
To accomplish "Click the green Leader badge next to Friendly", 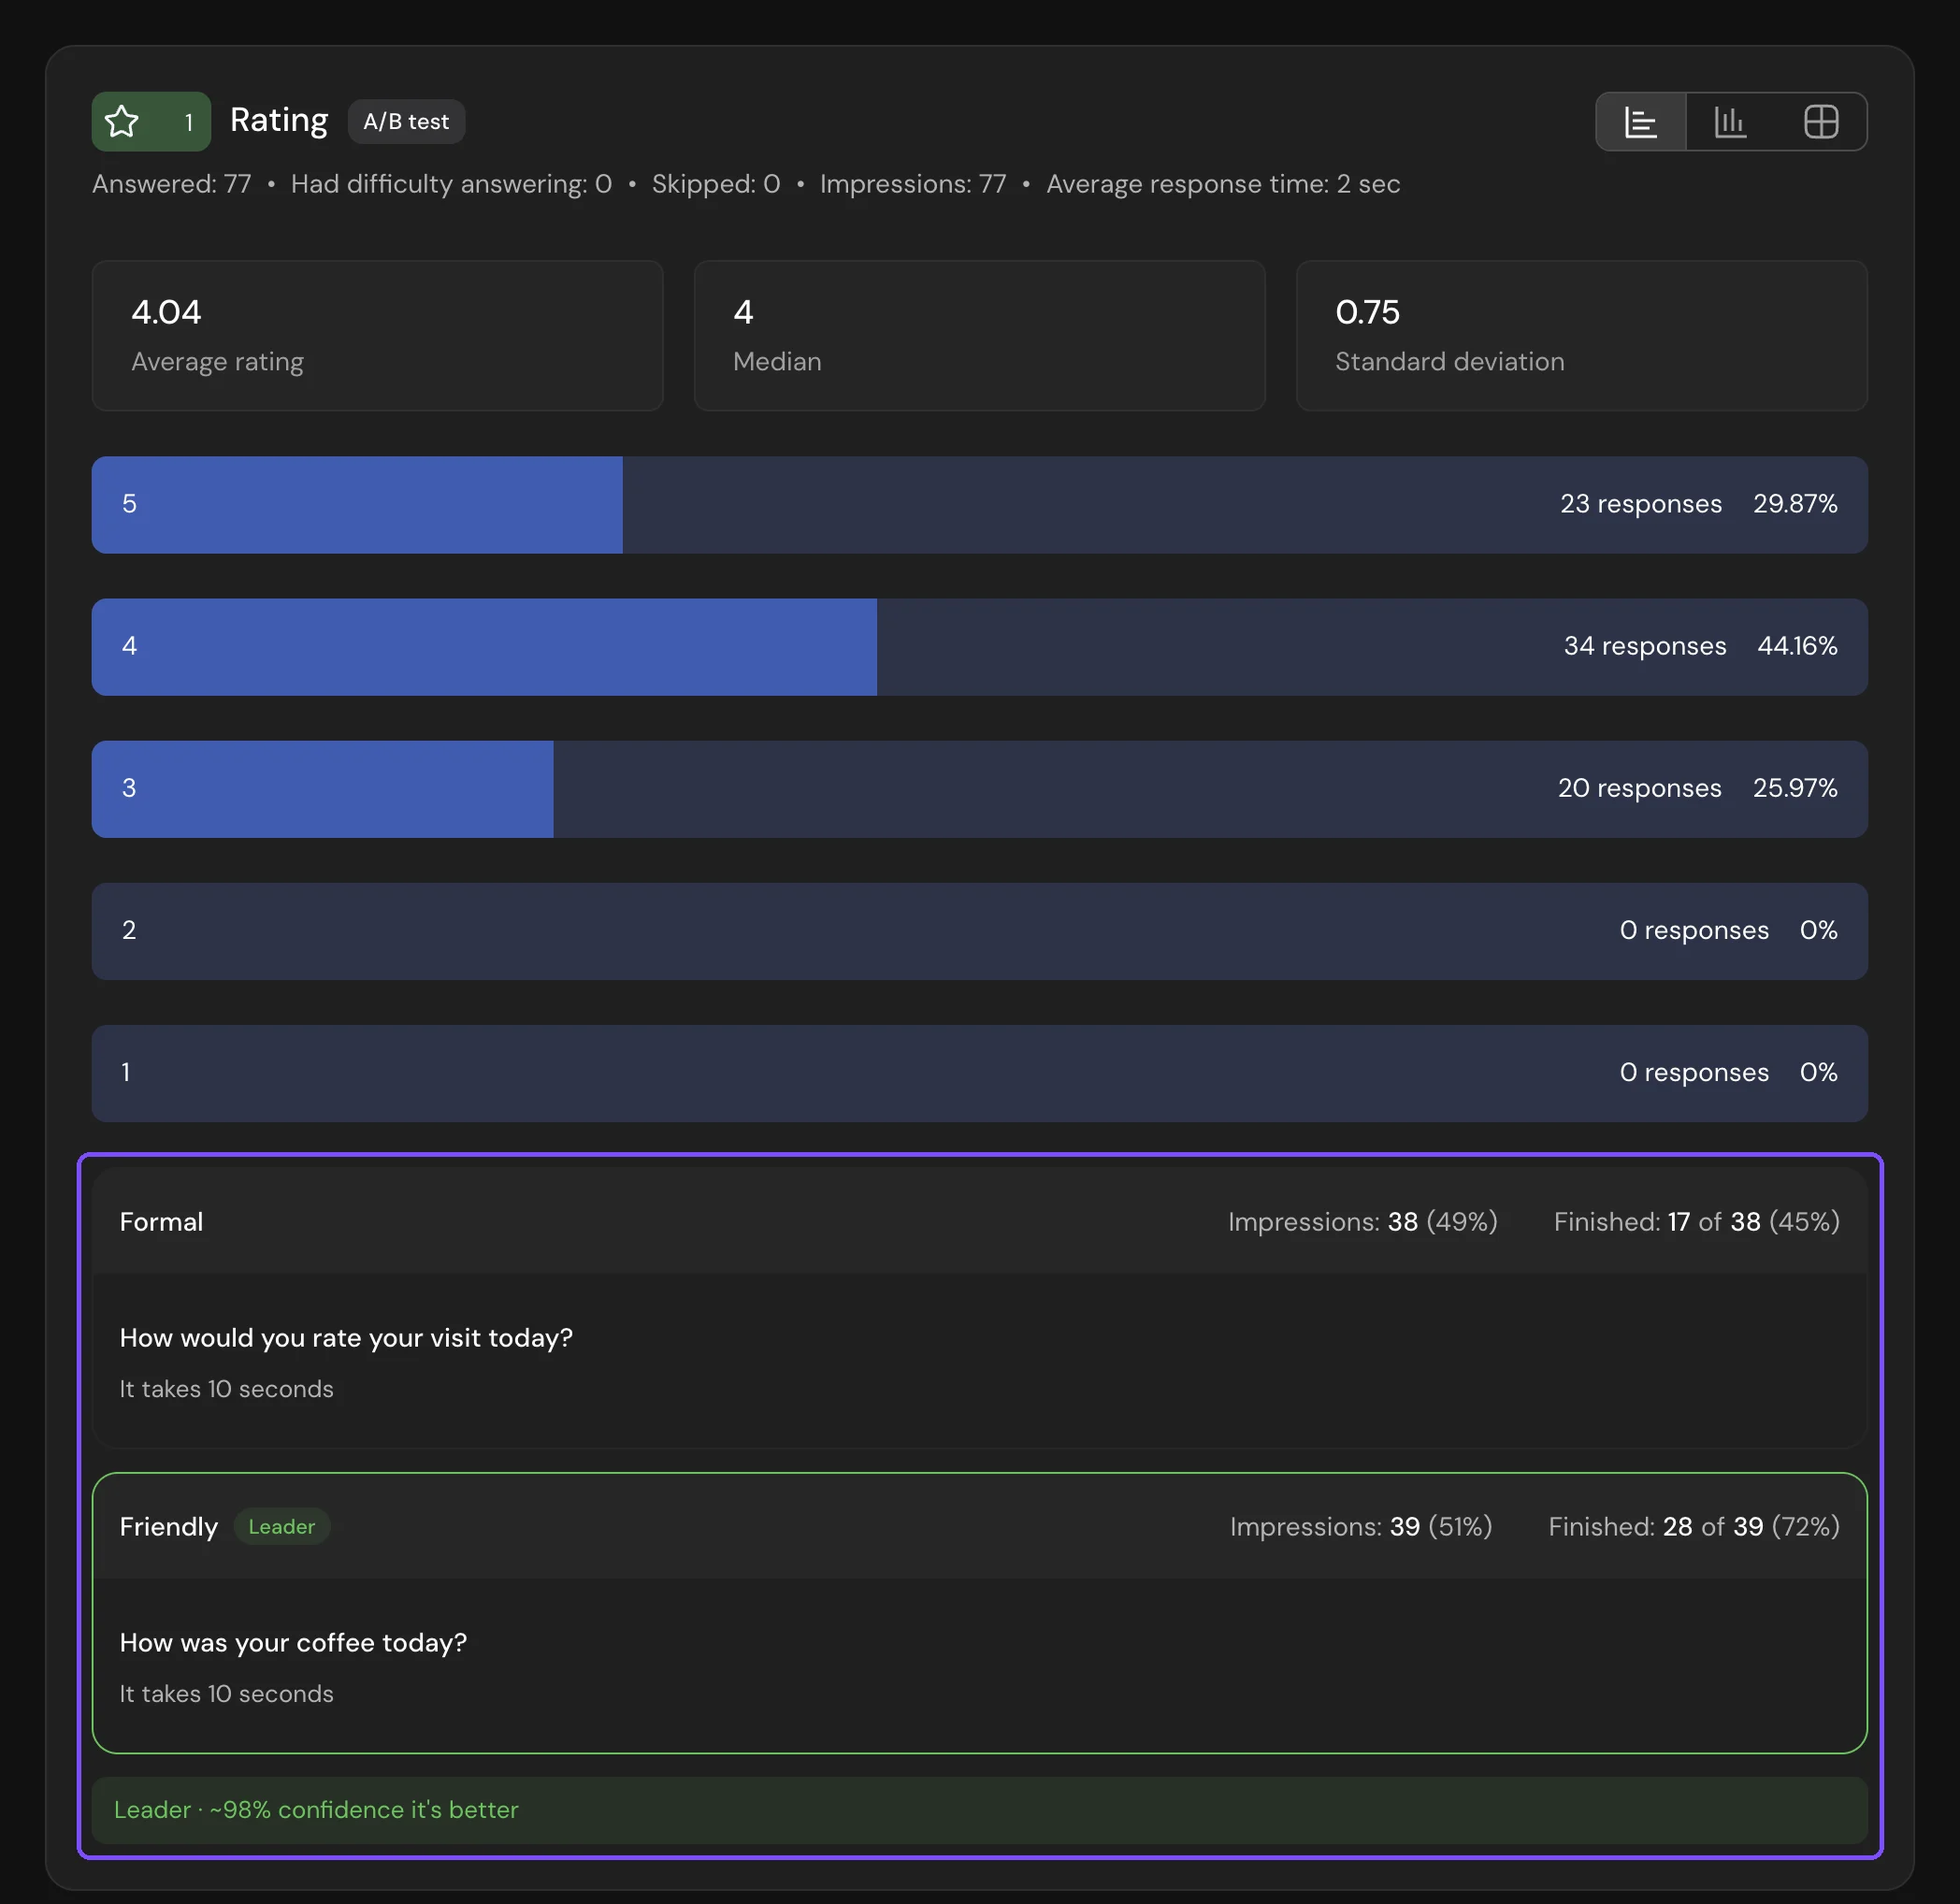I will coord(281,1527).
